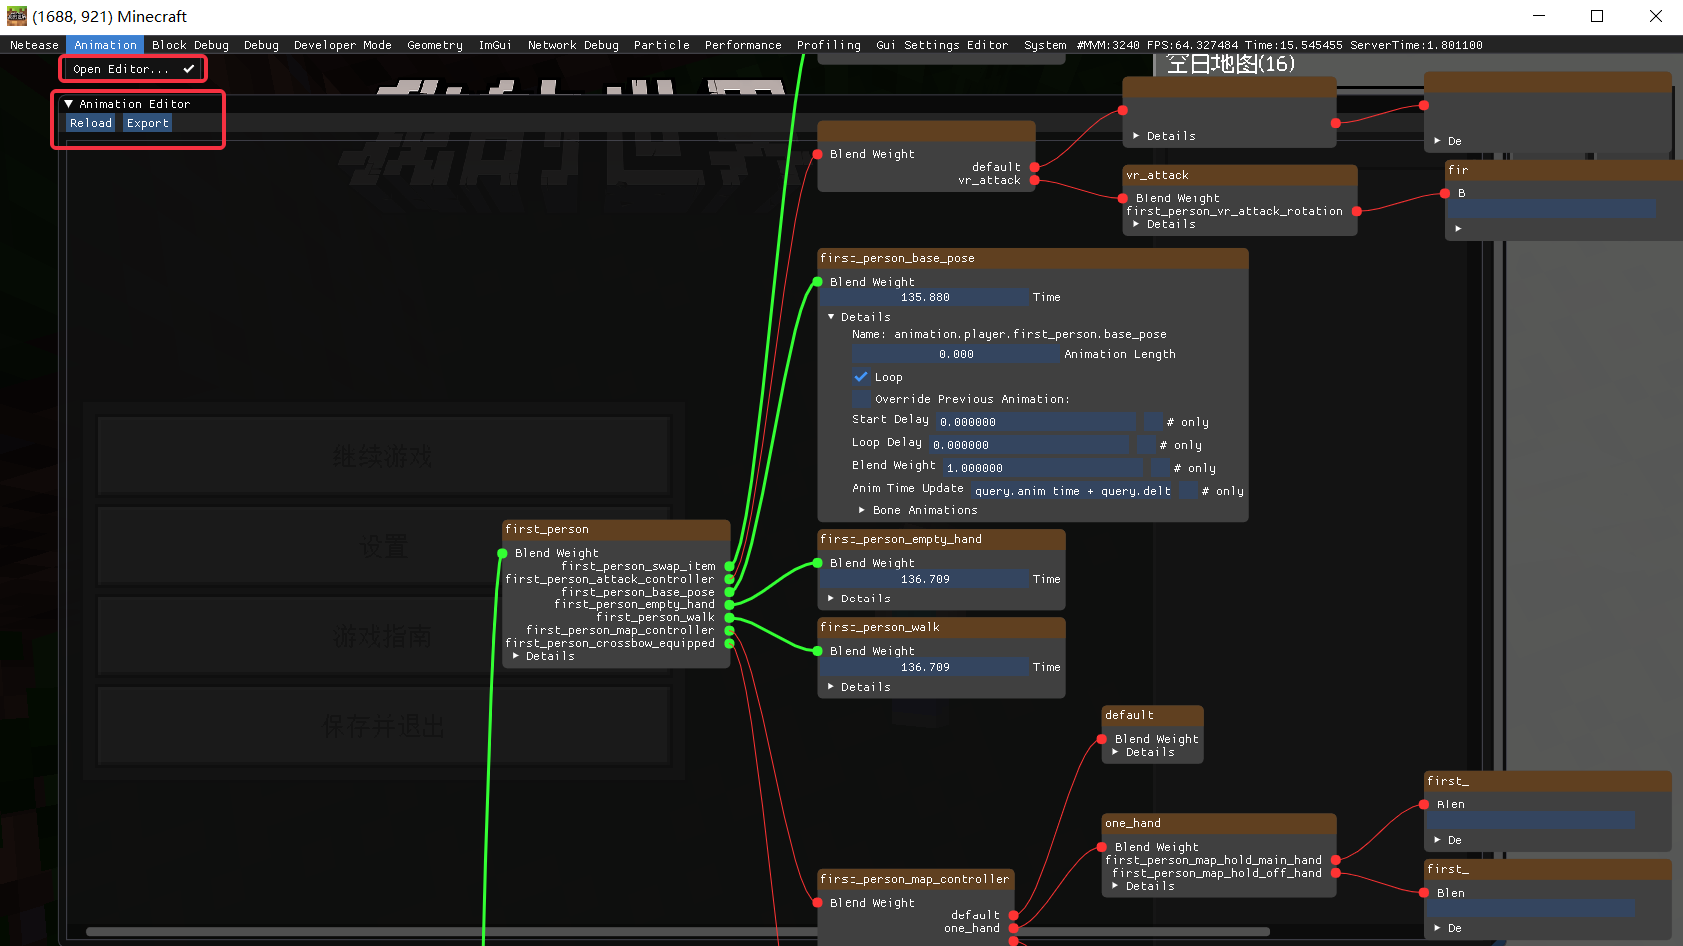Screen dimensions: 1683x946
Task: Click the first_person_crossbow_equipped output pin
Action: 729,643
